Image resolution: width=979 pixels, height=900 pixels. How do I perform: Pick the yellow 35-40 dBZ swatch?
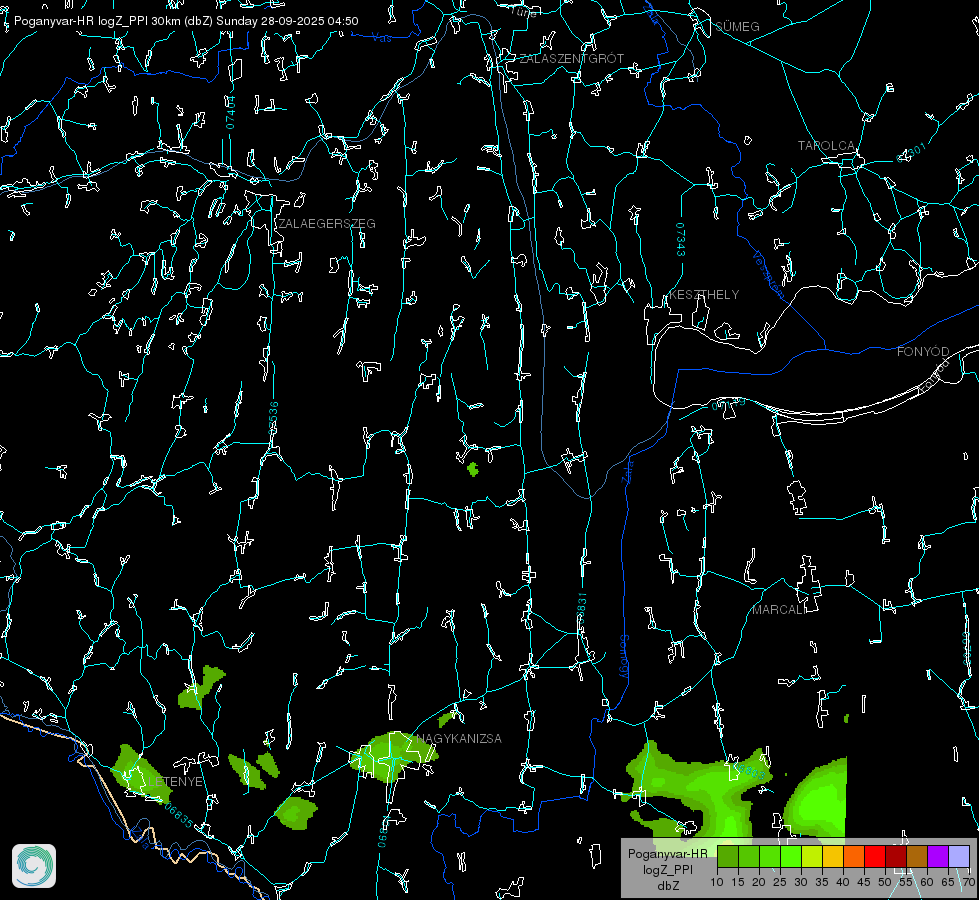(833, 856)
